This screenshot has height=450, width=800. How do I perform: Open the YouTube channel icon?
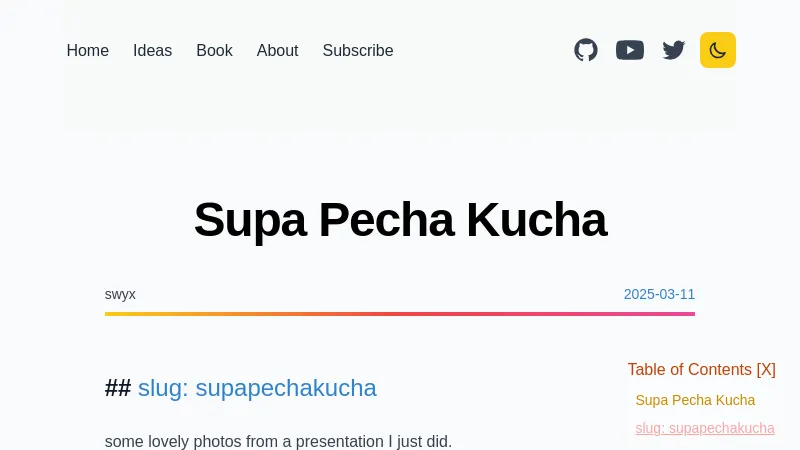coord(630,50)
